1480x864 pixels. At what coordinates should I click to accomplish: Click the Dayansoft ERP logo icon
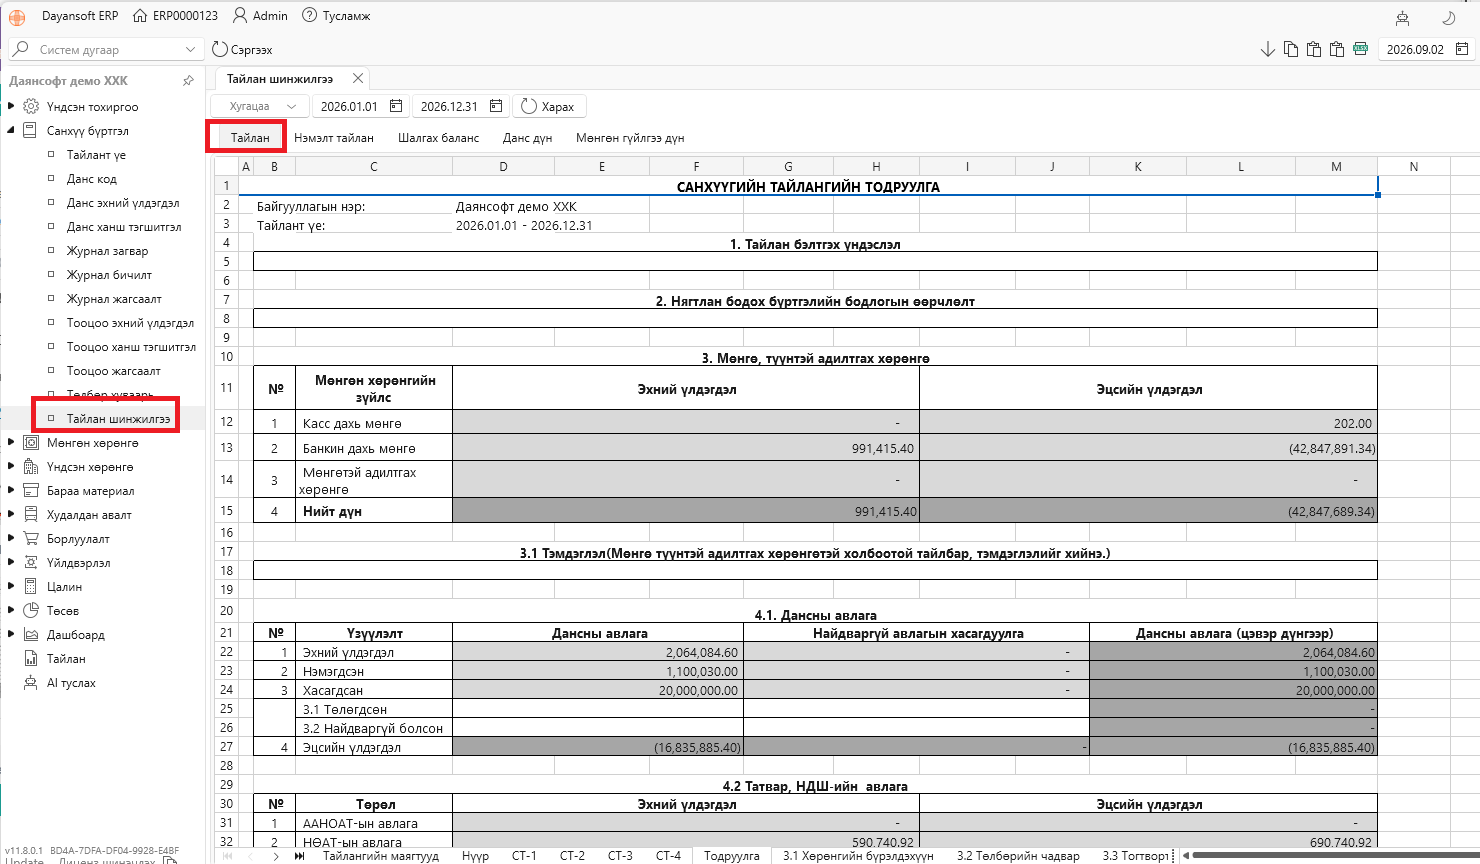click(17, 16)
